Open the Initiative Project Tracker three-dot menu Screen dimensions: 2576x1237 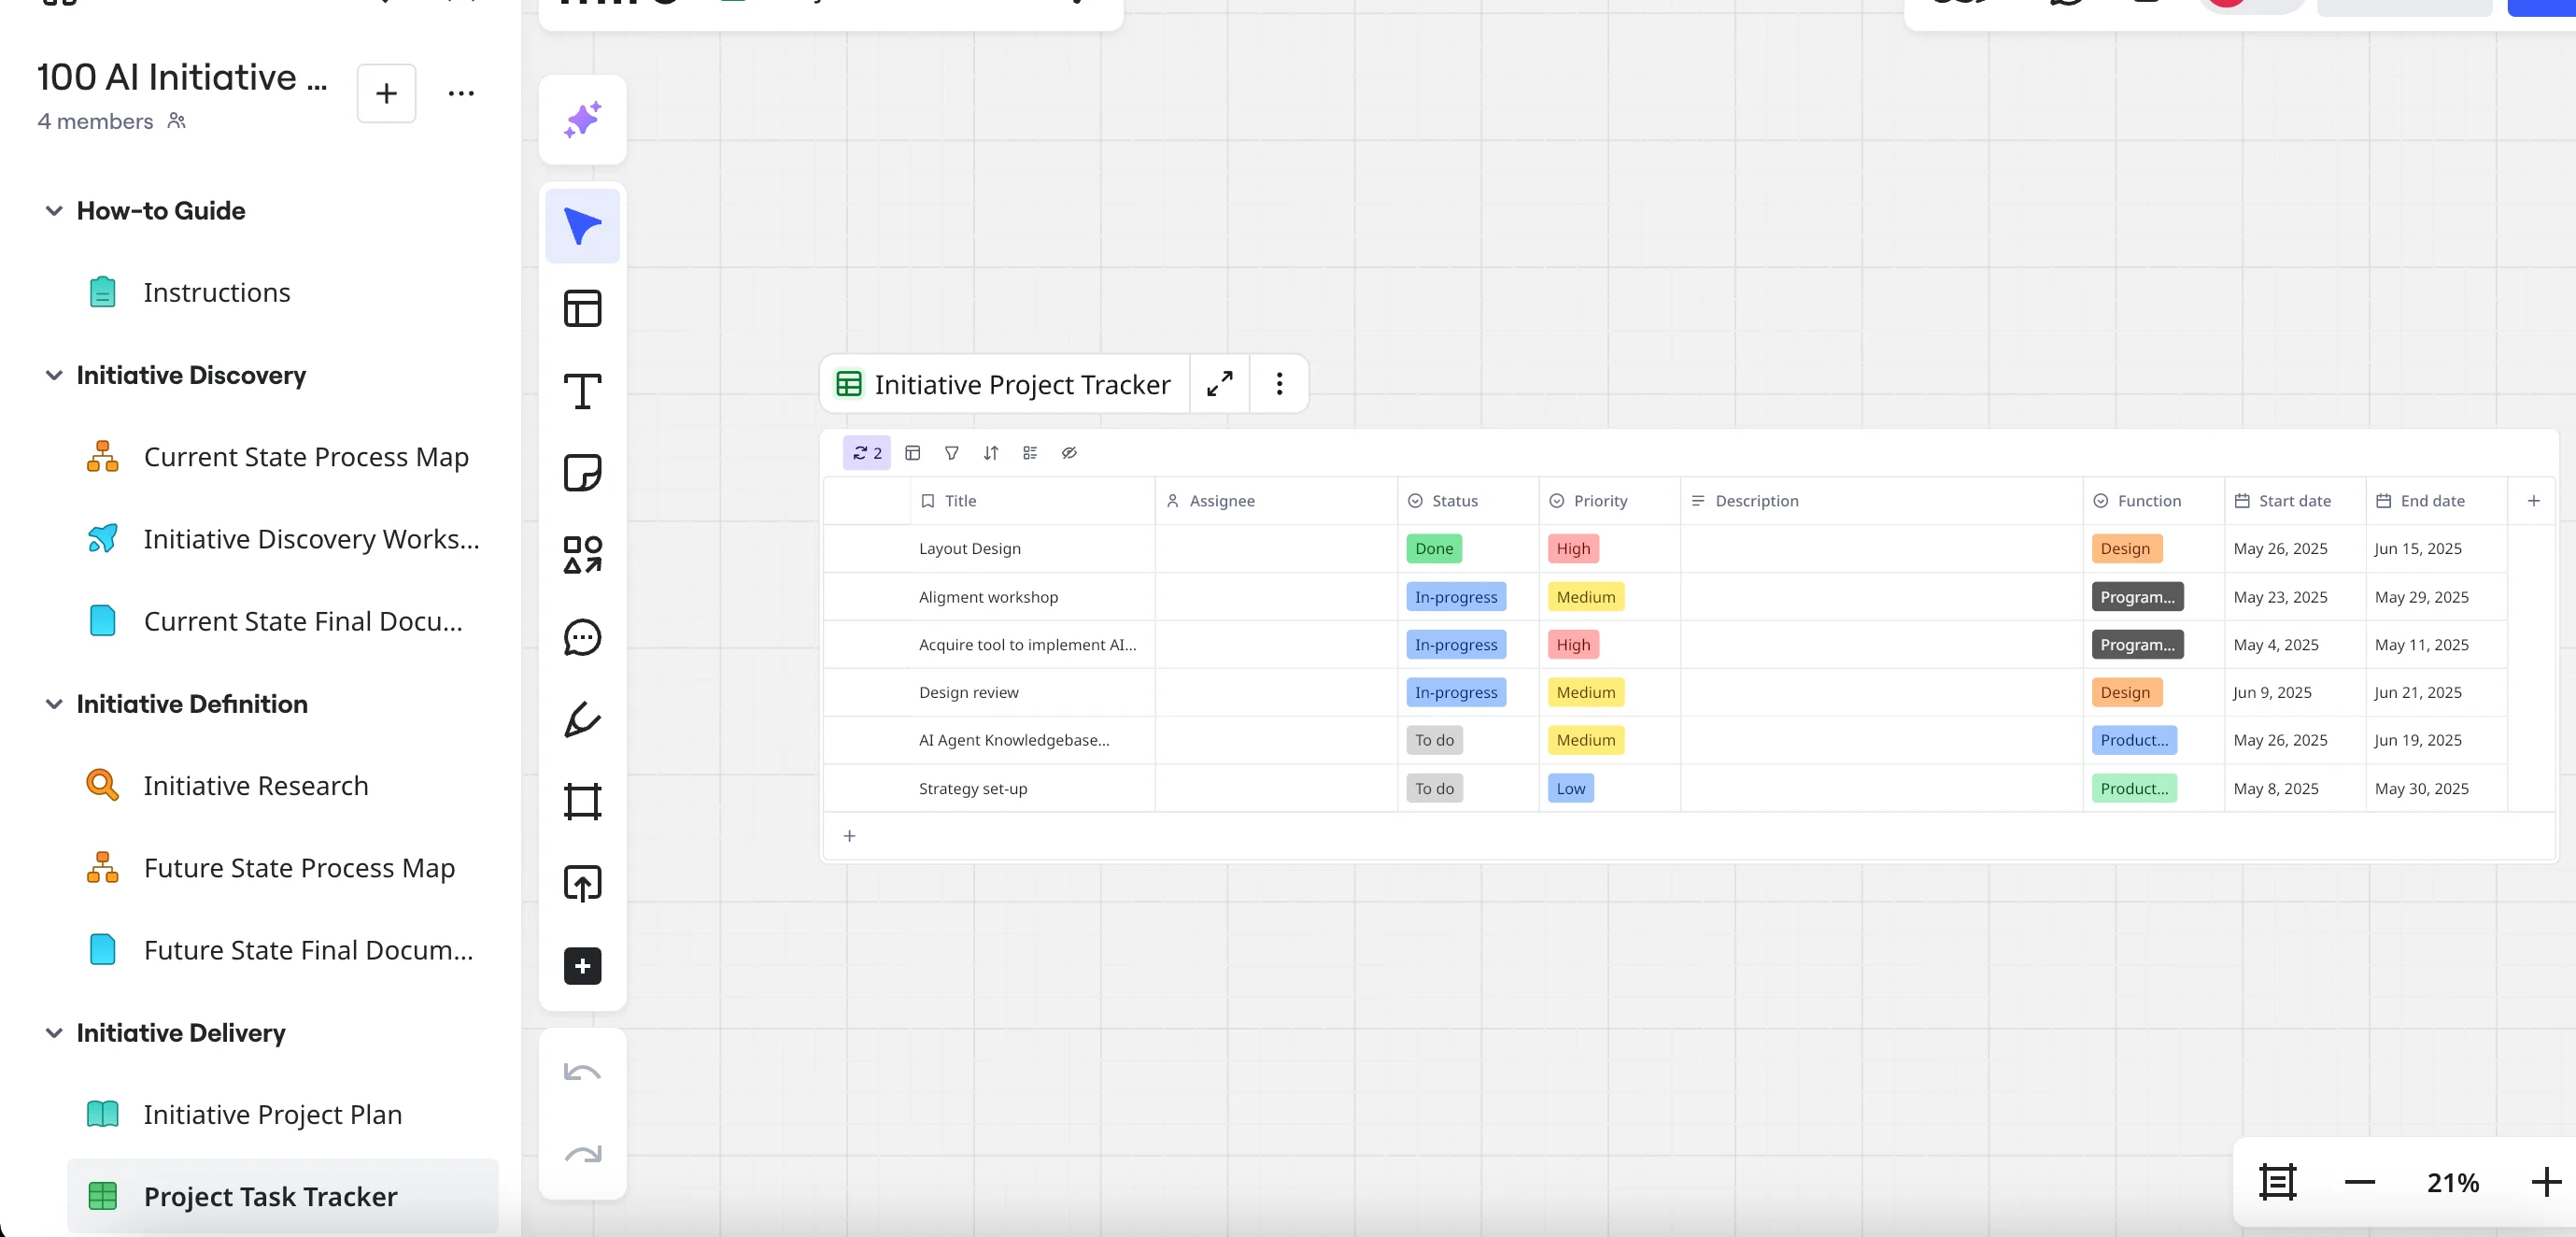pyautogui.click(x=1279, y=384)
